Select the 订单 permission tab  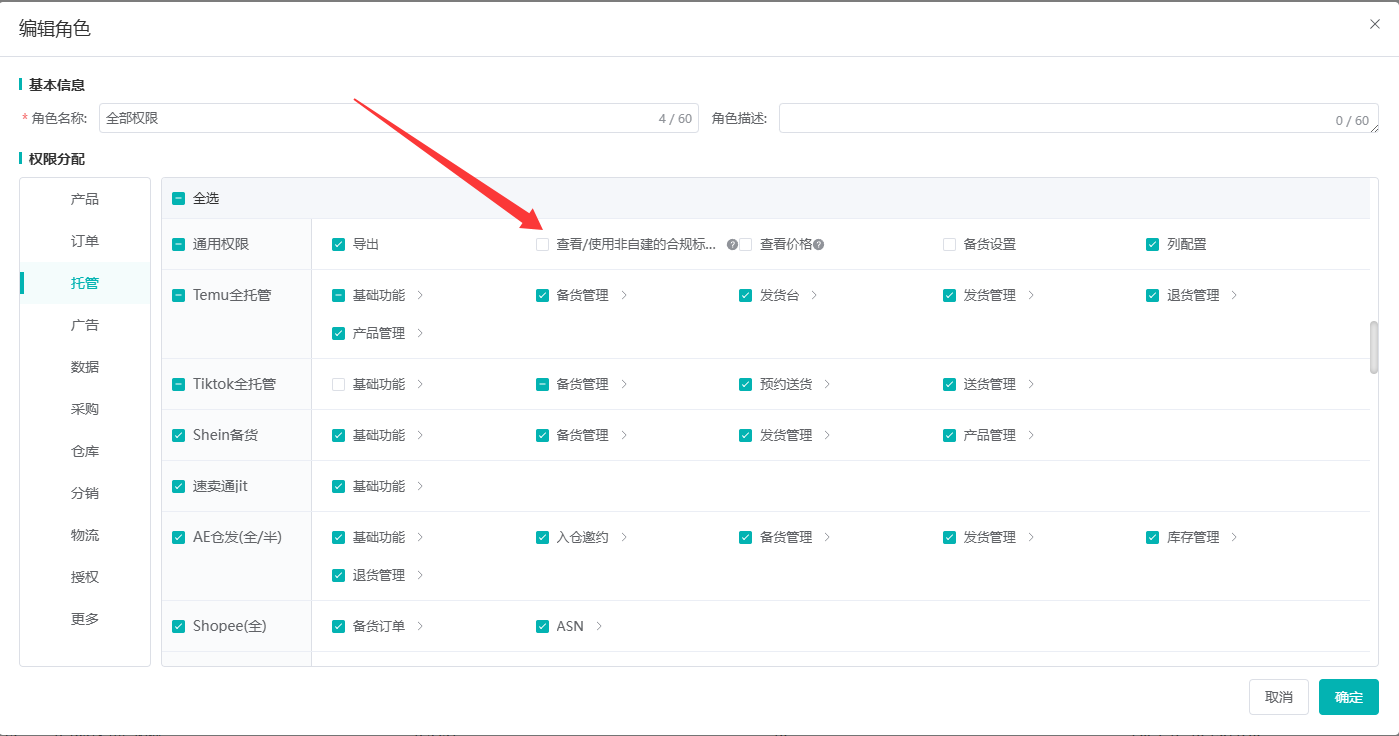coord(85,242)
